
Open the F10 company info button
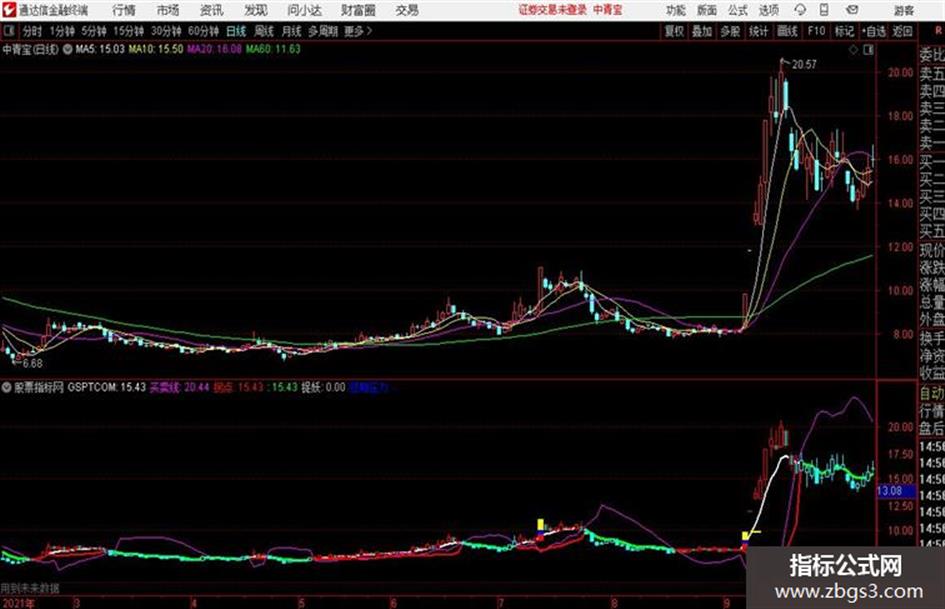coord(816,31)
